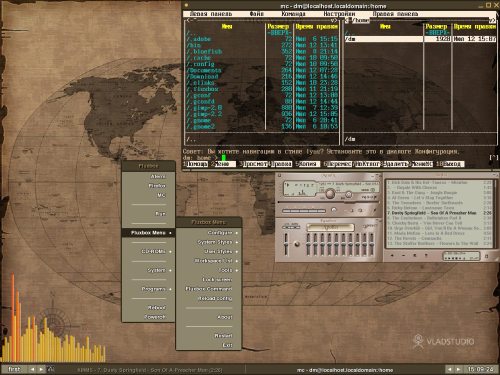This screenshot has height=375, width=500.
Task: Click function key 1 Помощь button
Action: (x=197, y=164)
